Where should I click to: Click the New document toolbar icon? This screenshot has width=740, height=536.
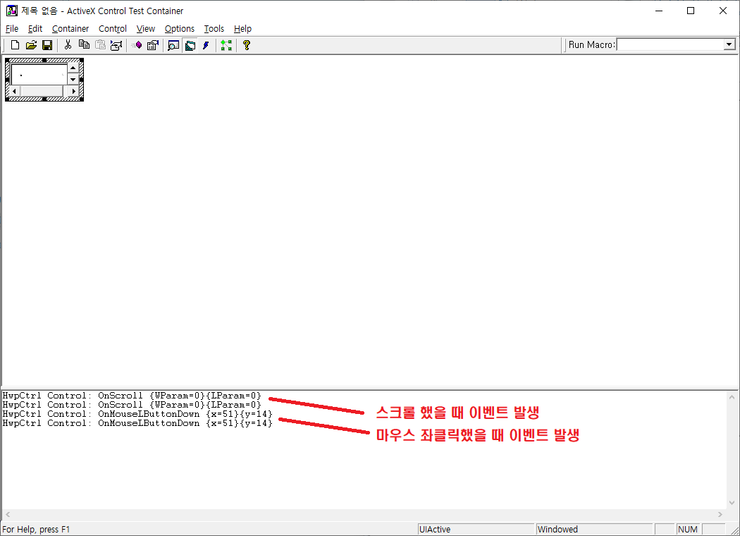point(15,45)
